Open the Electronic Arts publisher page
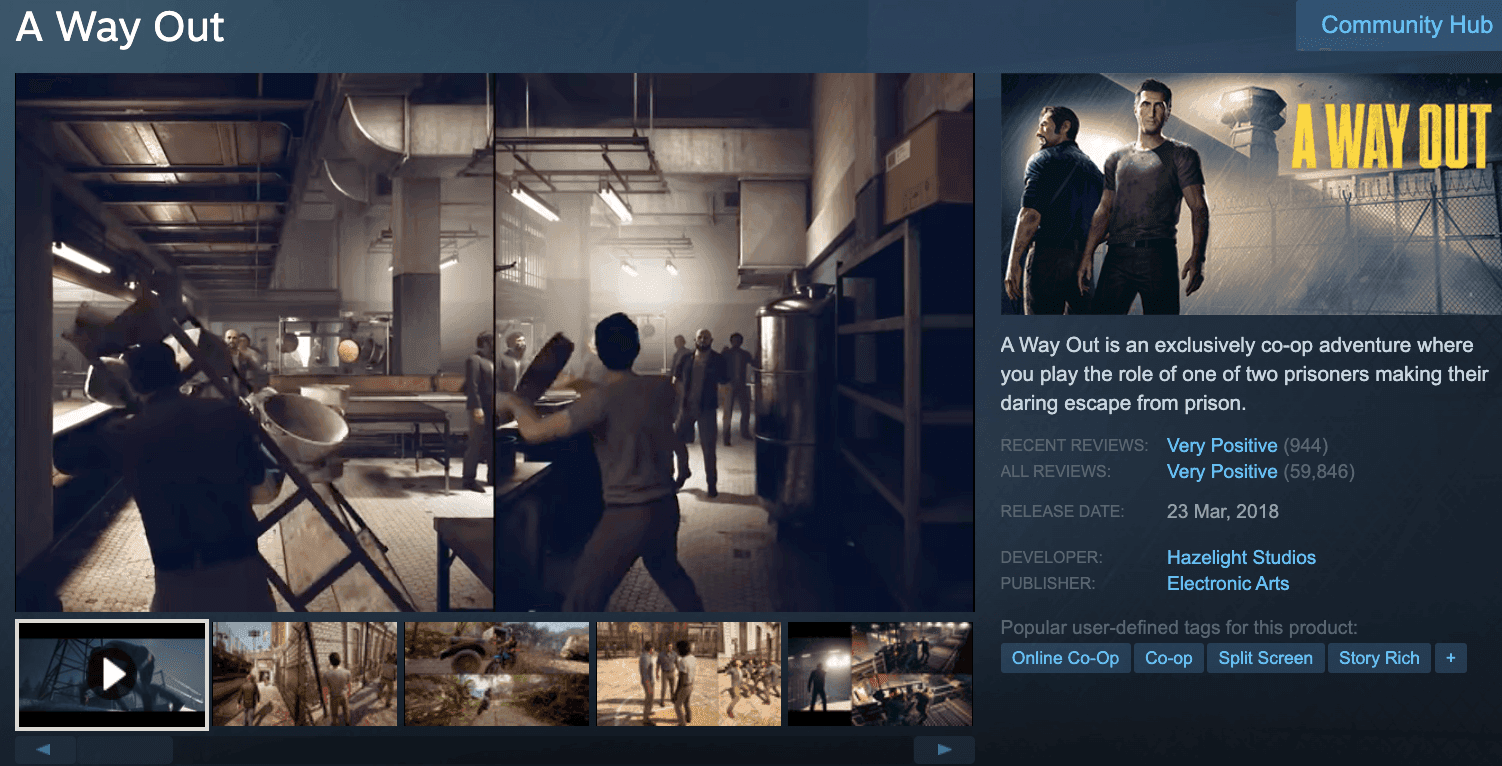 [1228, 583]
